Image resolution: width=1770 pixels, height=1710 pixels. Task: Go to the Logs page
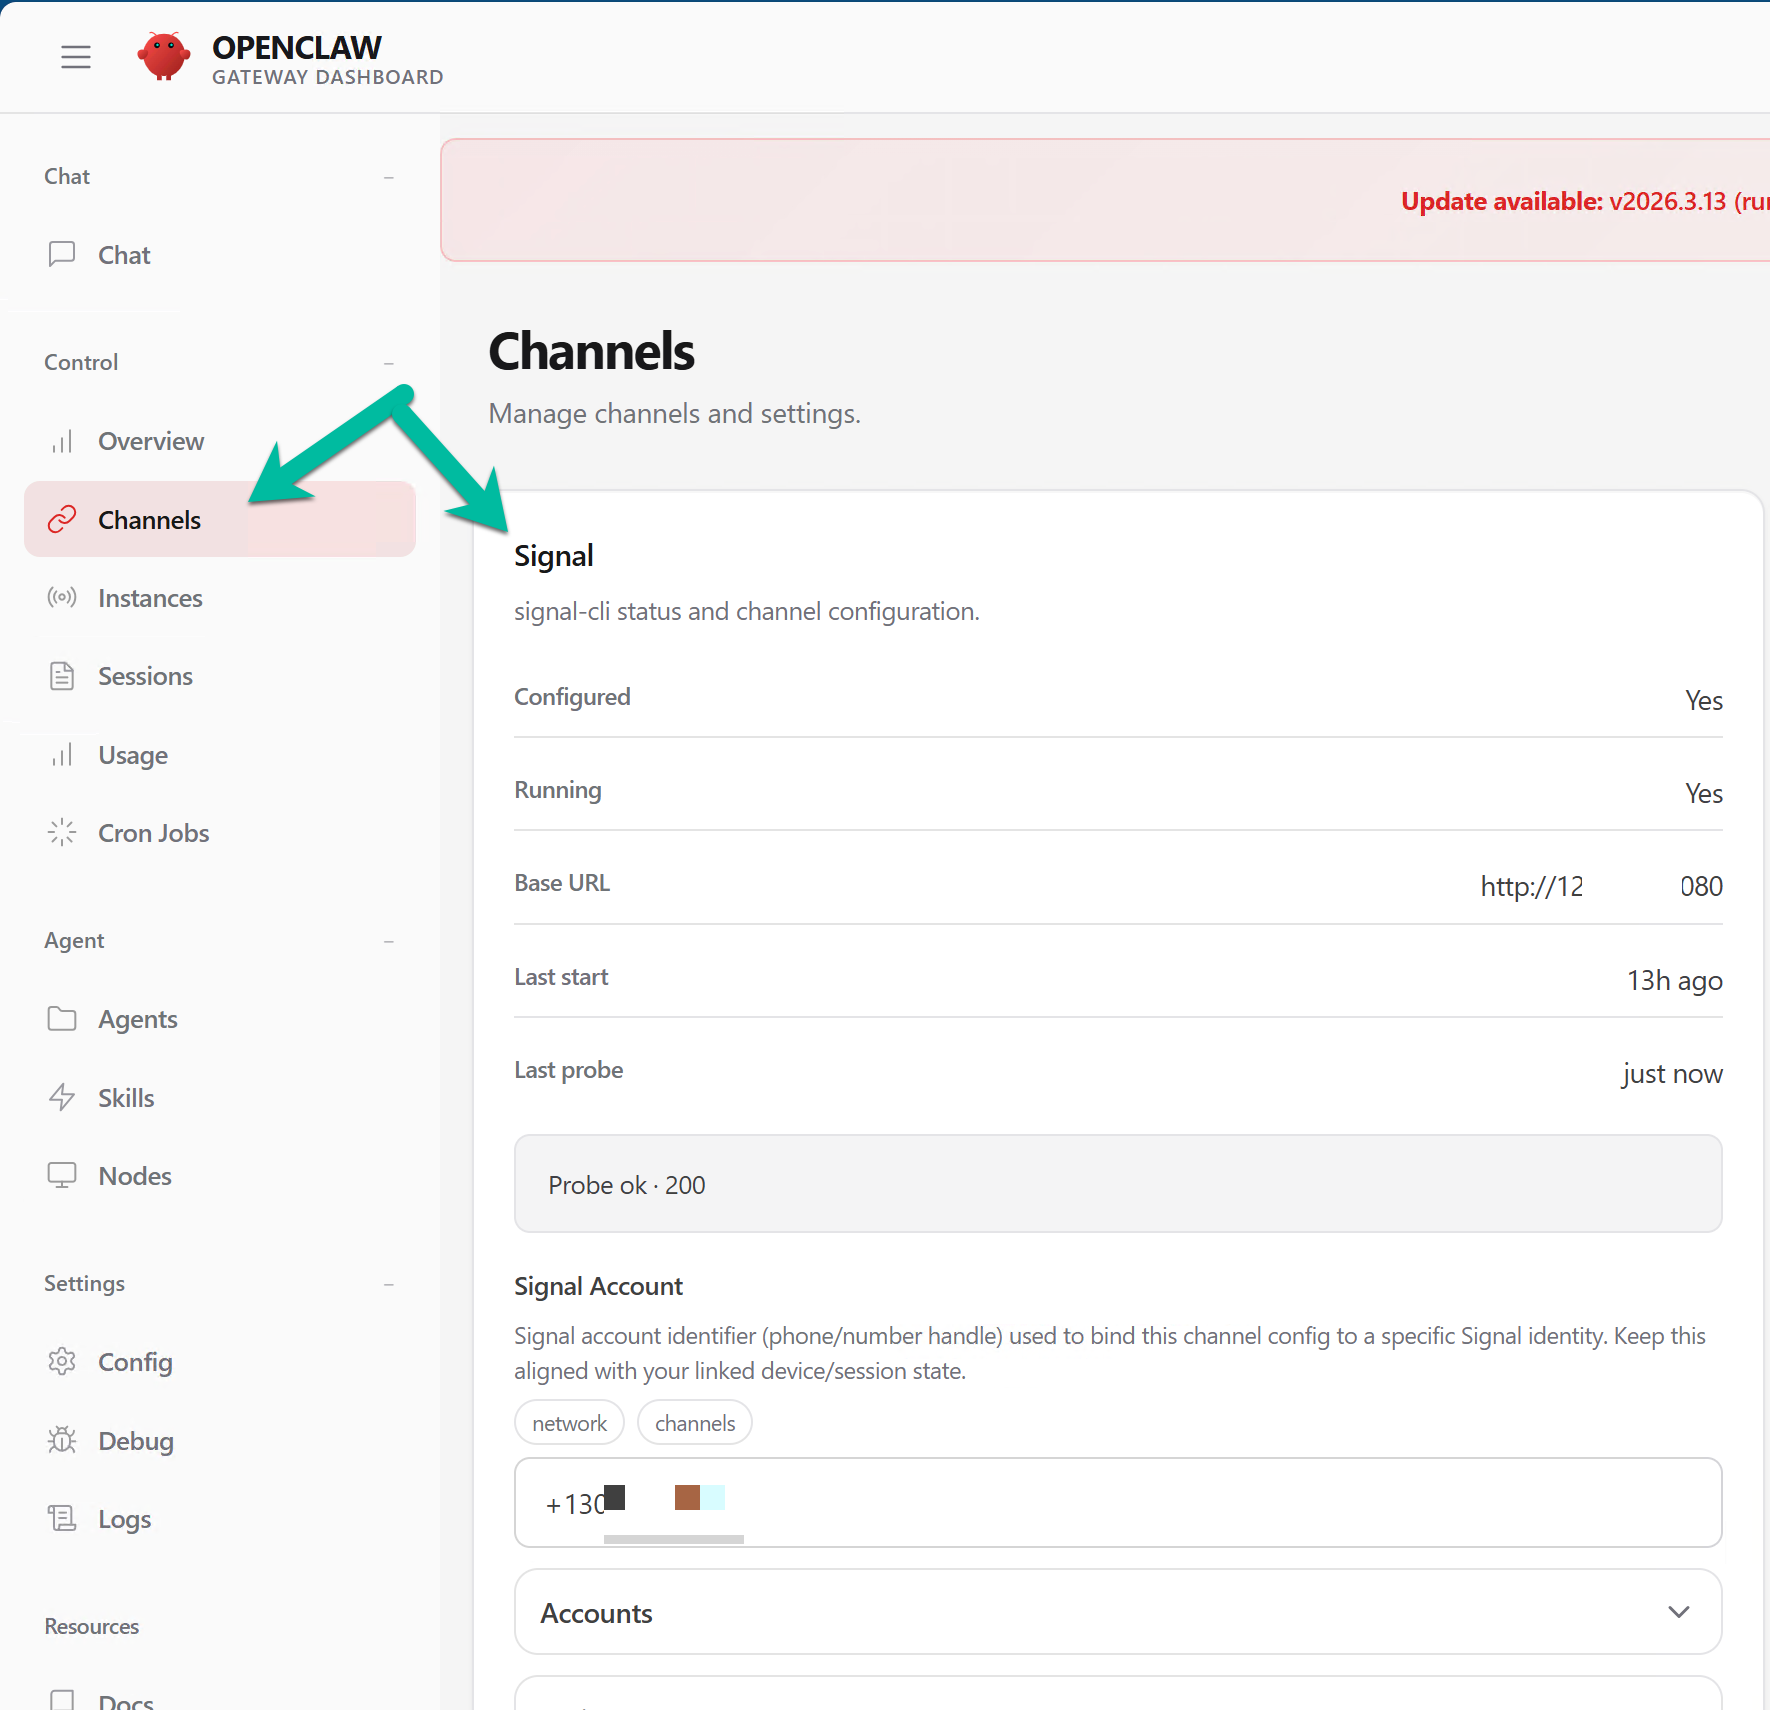click(x=125, y=1519)
